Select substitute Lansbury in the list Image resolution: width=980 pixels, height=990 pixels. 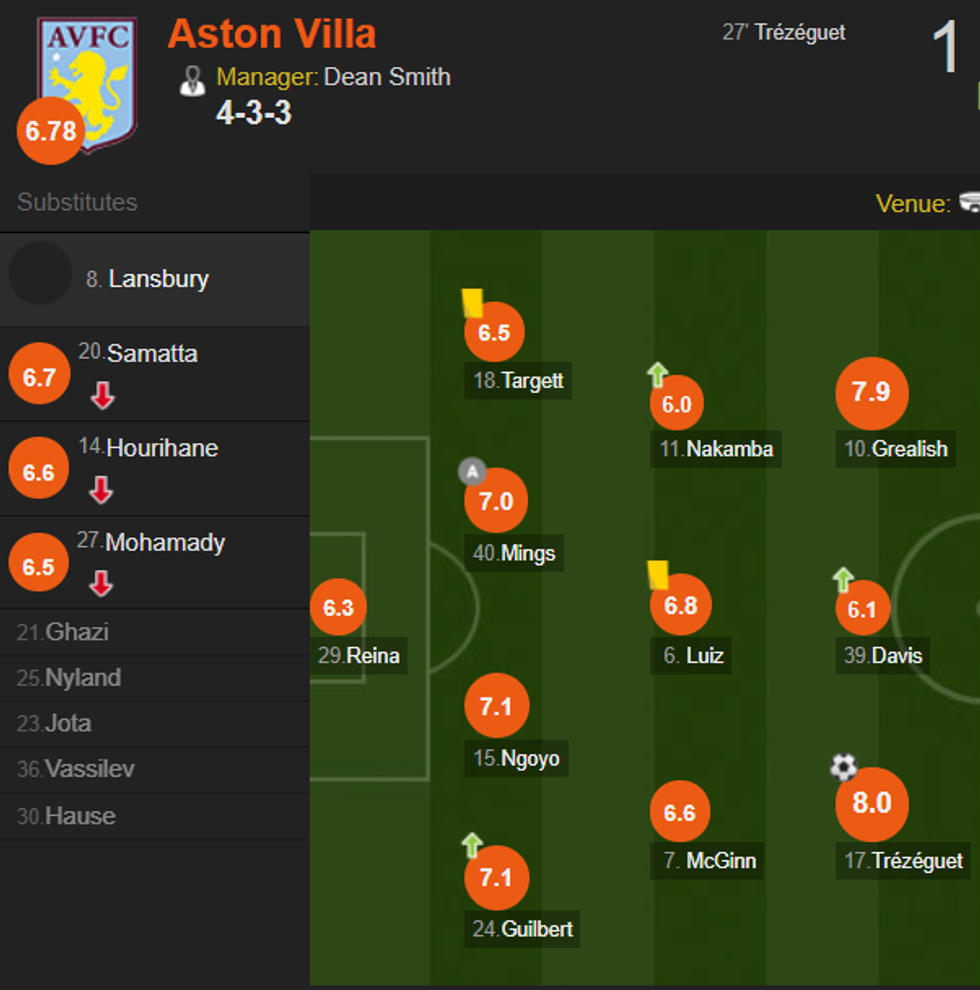(x=158, y=279)
